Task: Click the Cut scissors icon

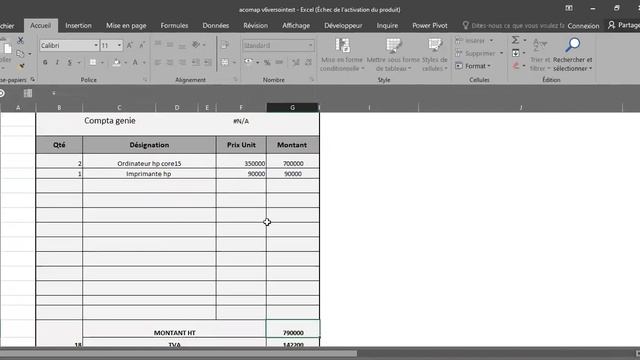Action: click(x=20, y=40)
